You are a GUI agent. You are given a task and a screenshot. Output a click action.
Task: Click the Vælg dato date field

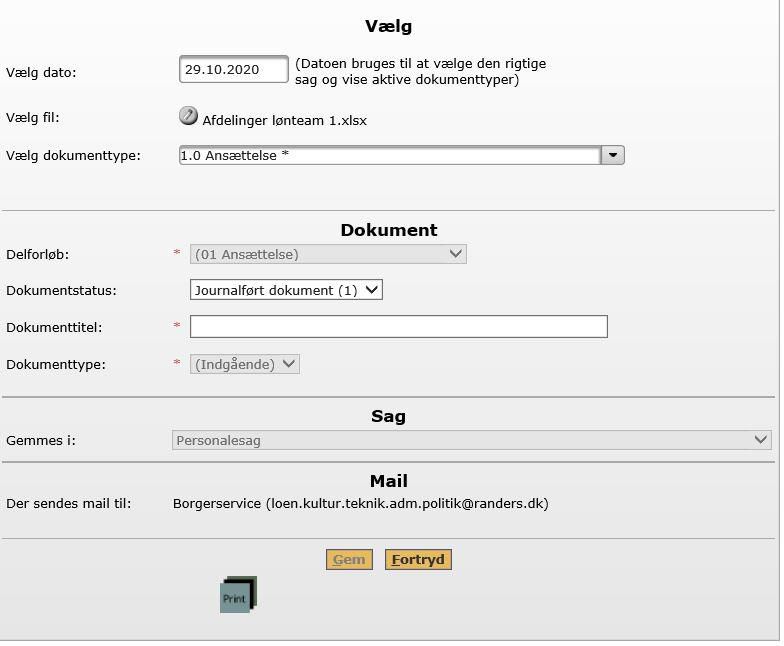[x=234, y=69]
